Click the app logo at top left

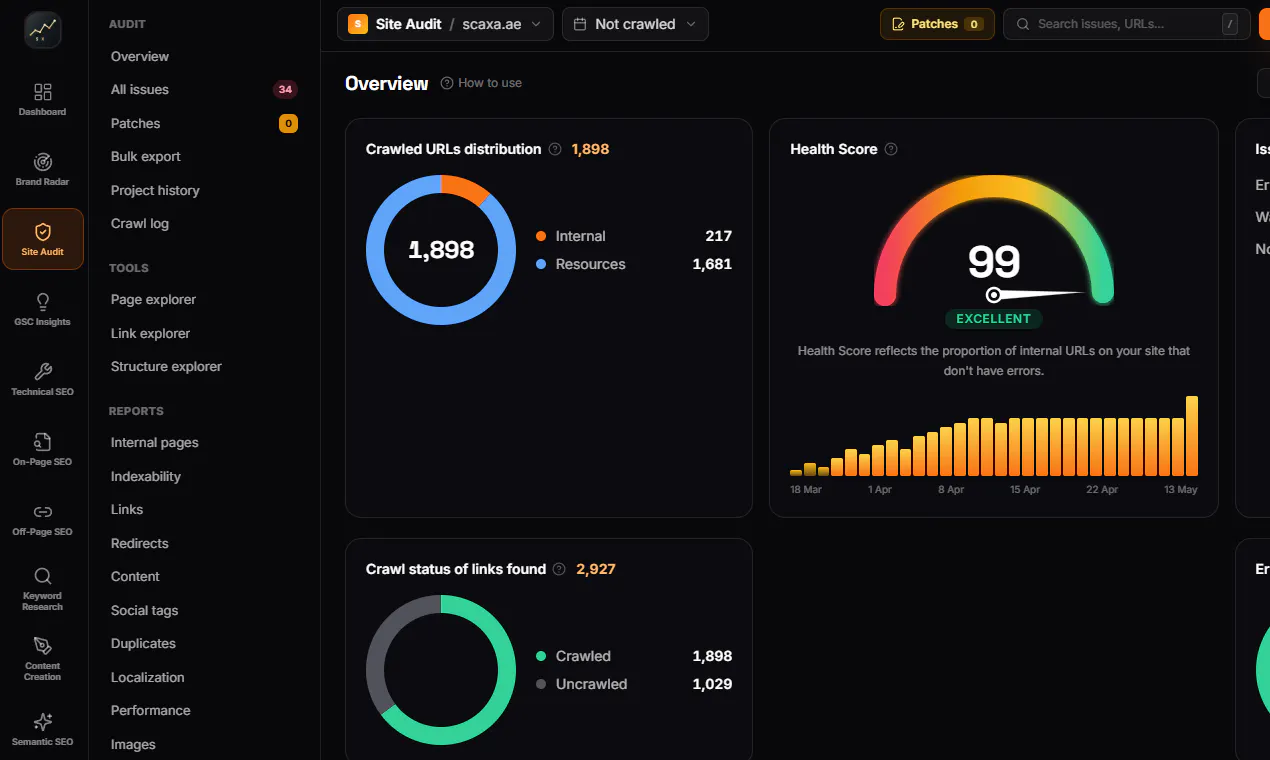coord(43,30)
